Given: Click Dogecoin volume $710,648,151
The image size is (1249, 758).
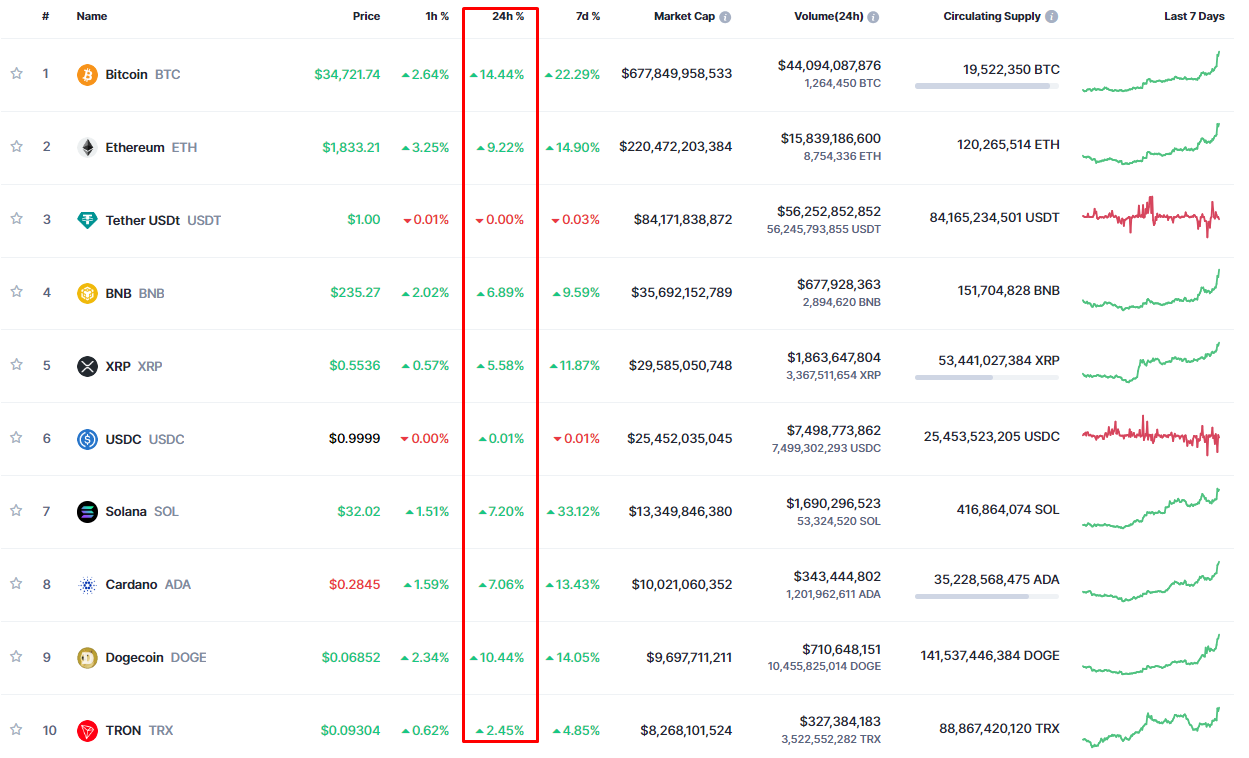Looking at the screenshot, I should [842, 650].
